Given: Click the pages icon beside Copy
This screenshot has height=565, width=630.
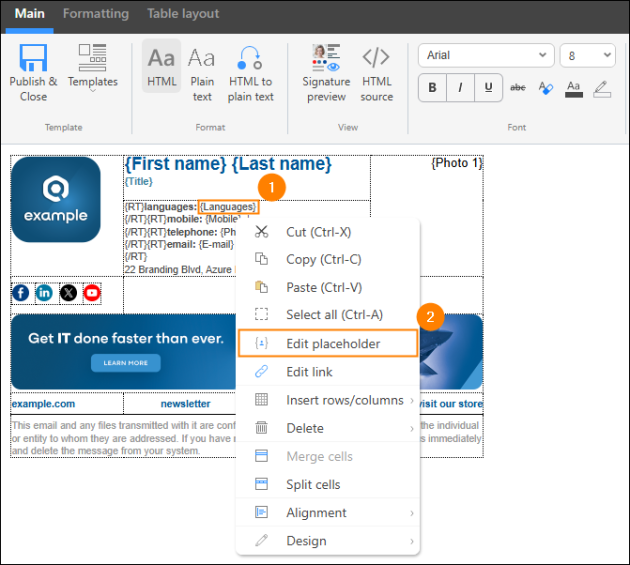Looking at the screenshot, I should coord(262,259).
